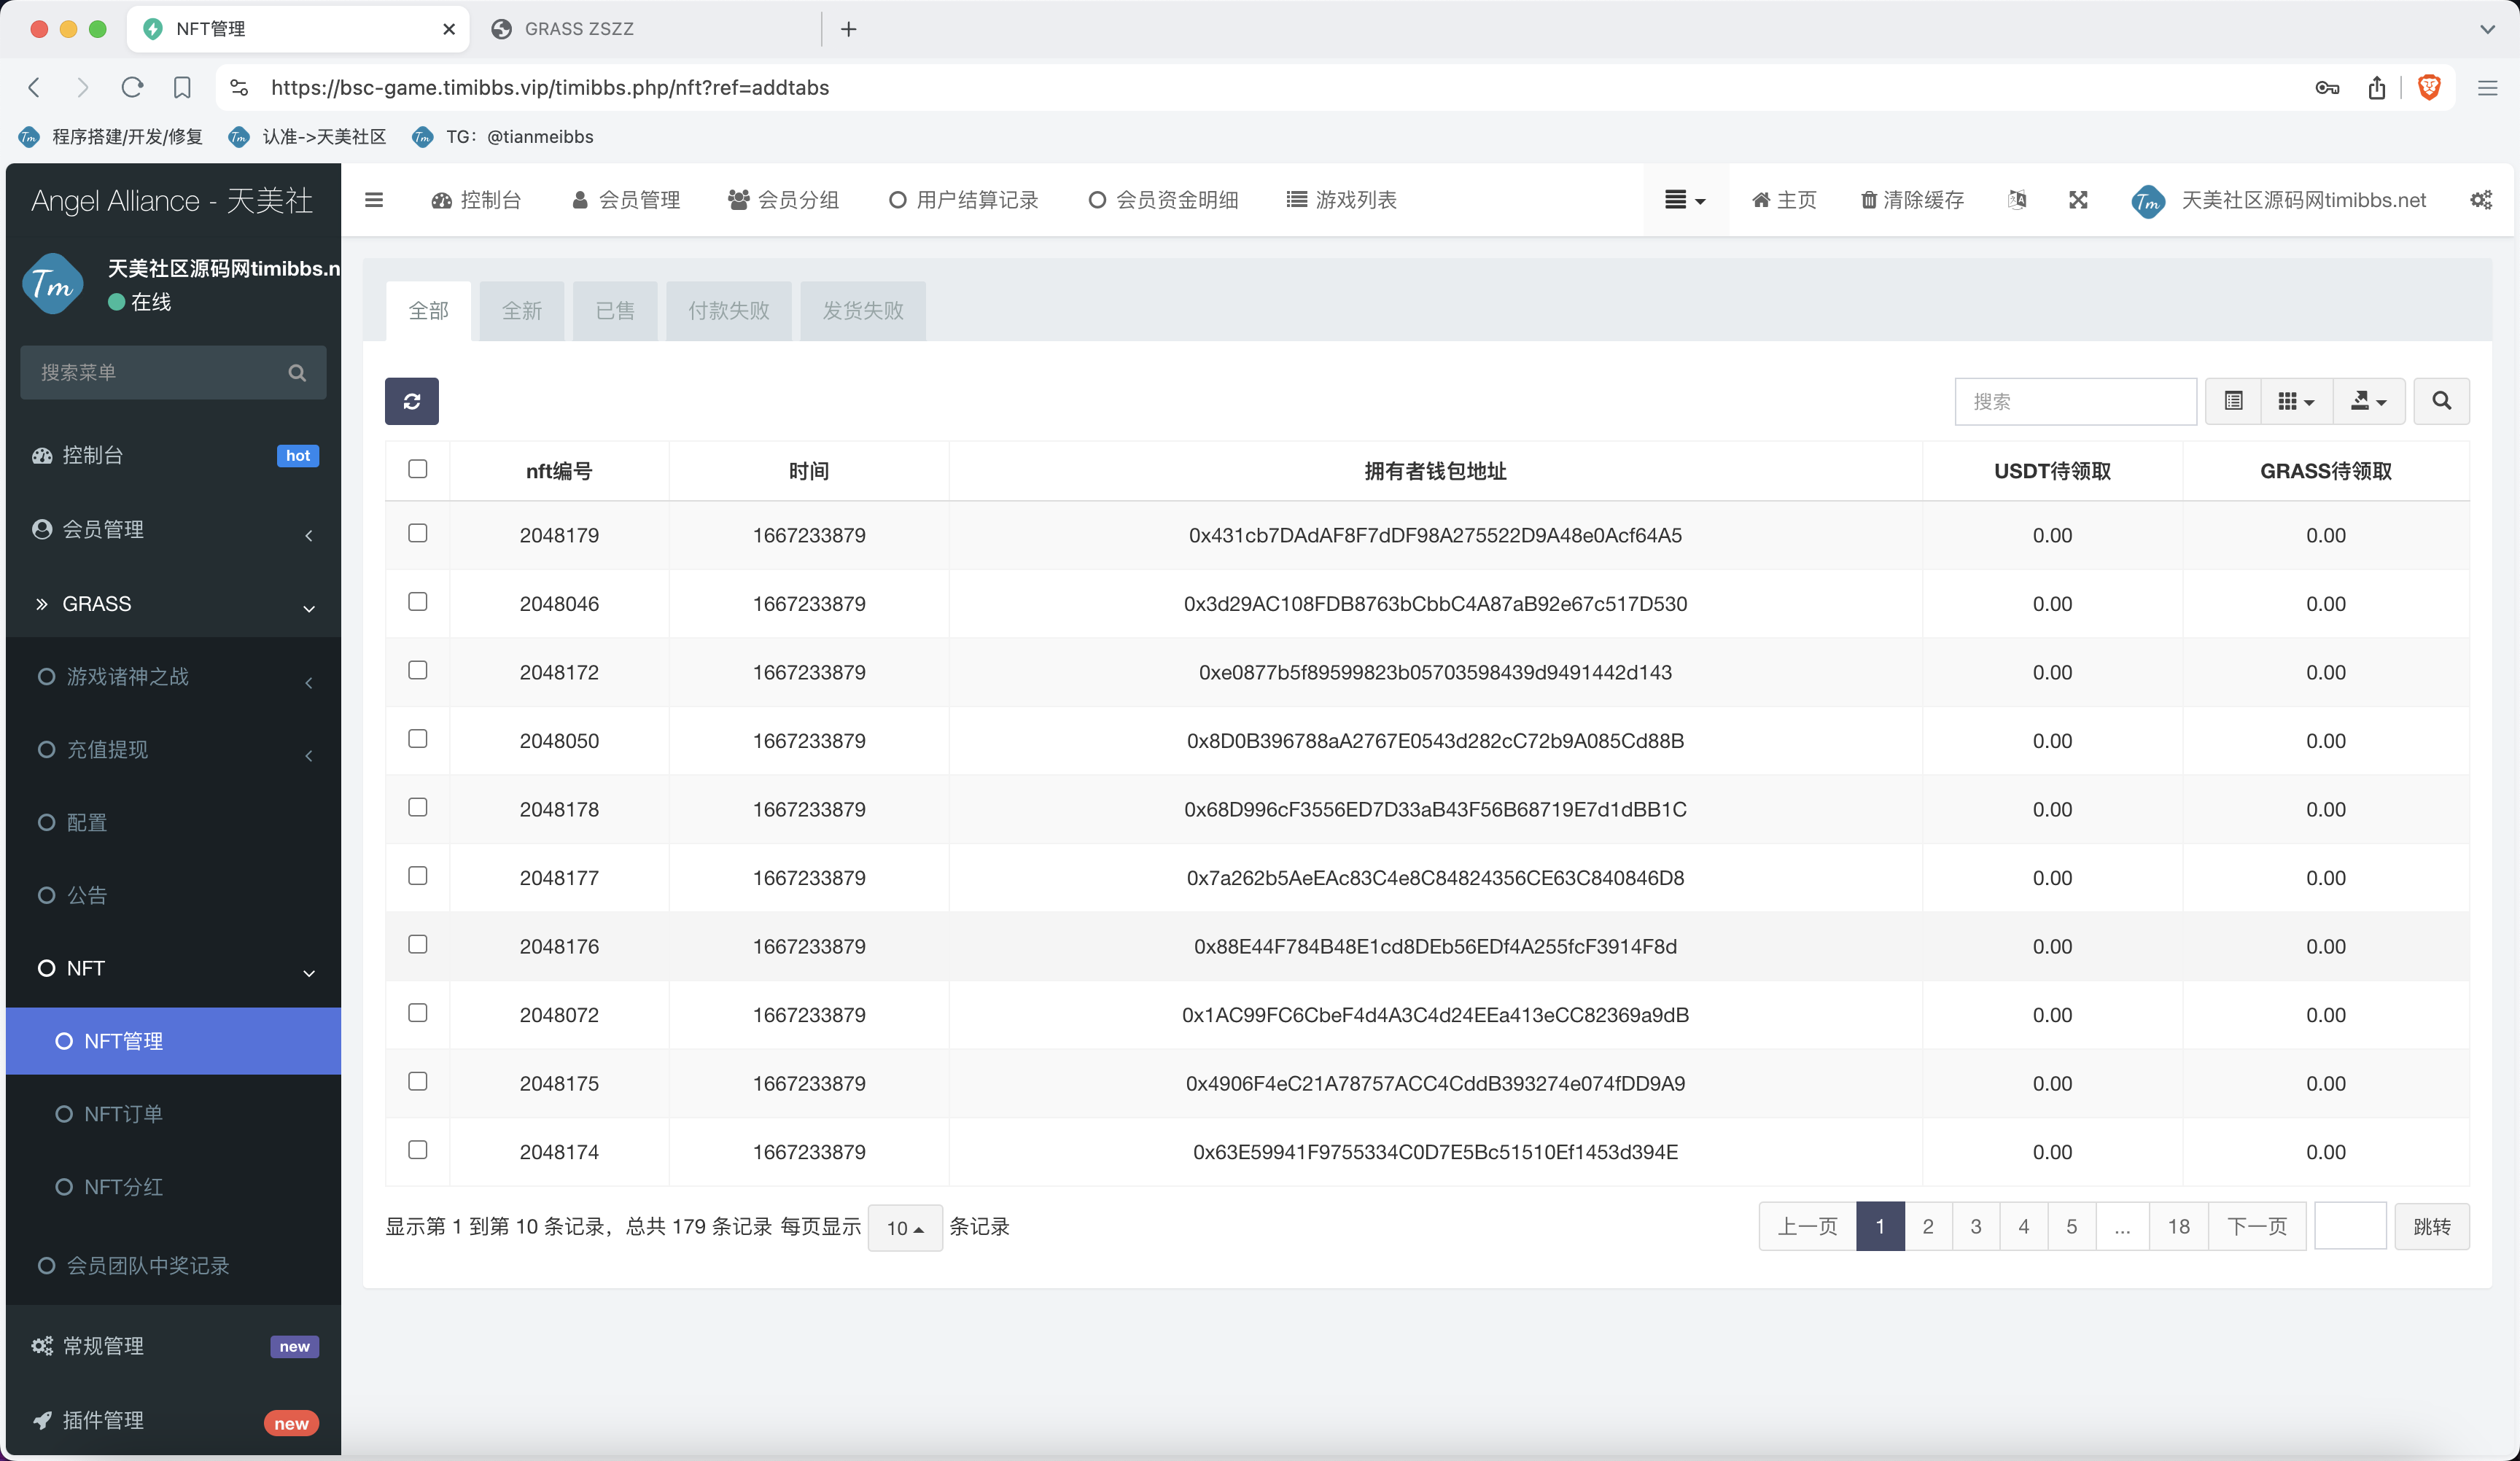Screen dimensions: 2520x1461
Task: Click the table refresh icon button
Action: [x=411, y=401]
